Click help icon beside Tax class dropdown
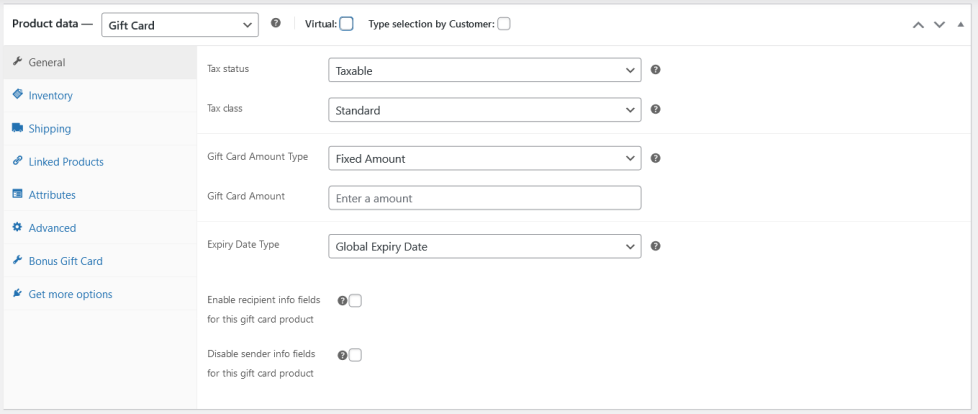Image resolution: width=978 pixels, height=414 pixels. (x=656, y=109)
